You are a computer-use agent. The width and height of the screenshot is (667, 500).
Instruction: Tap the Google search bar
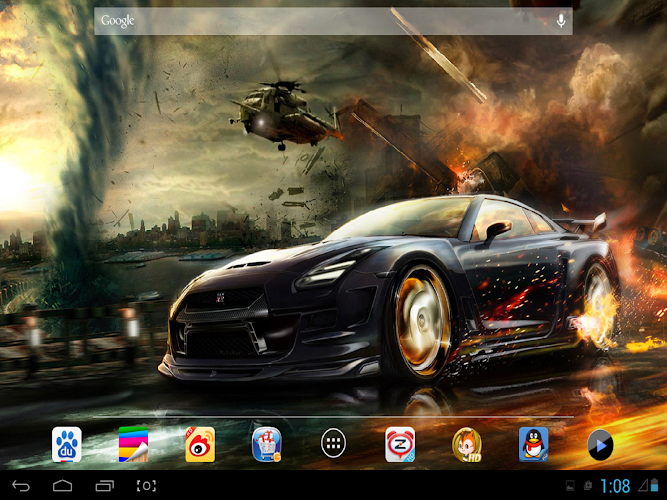pyautogui.click(x=333, y=21)
